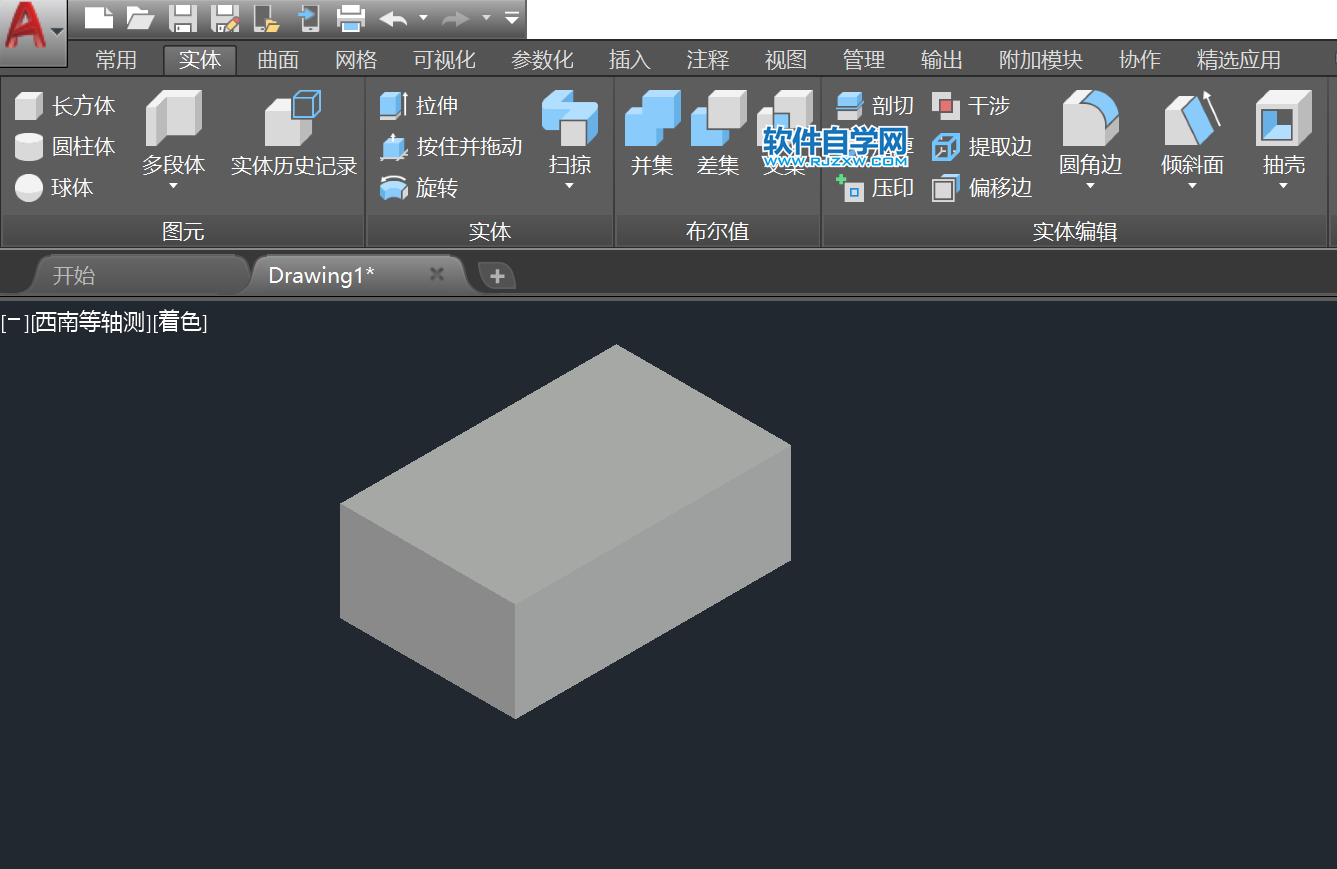This screenshot has height=869, width=1337.
Task: Click the 实体编辑 panel title
Action: [x=1075, y=232]
